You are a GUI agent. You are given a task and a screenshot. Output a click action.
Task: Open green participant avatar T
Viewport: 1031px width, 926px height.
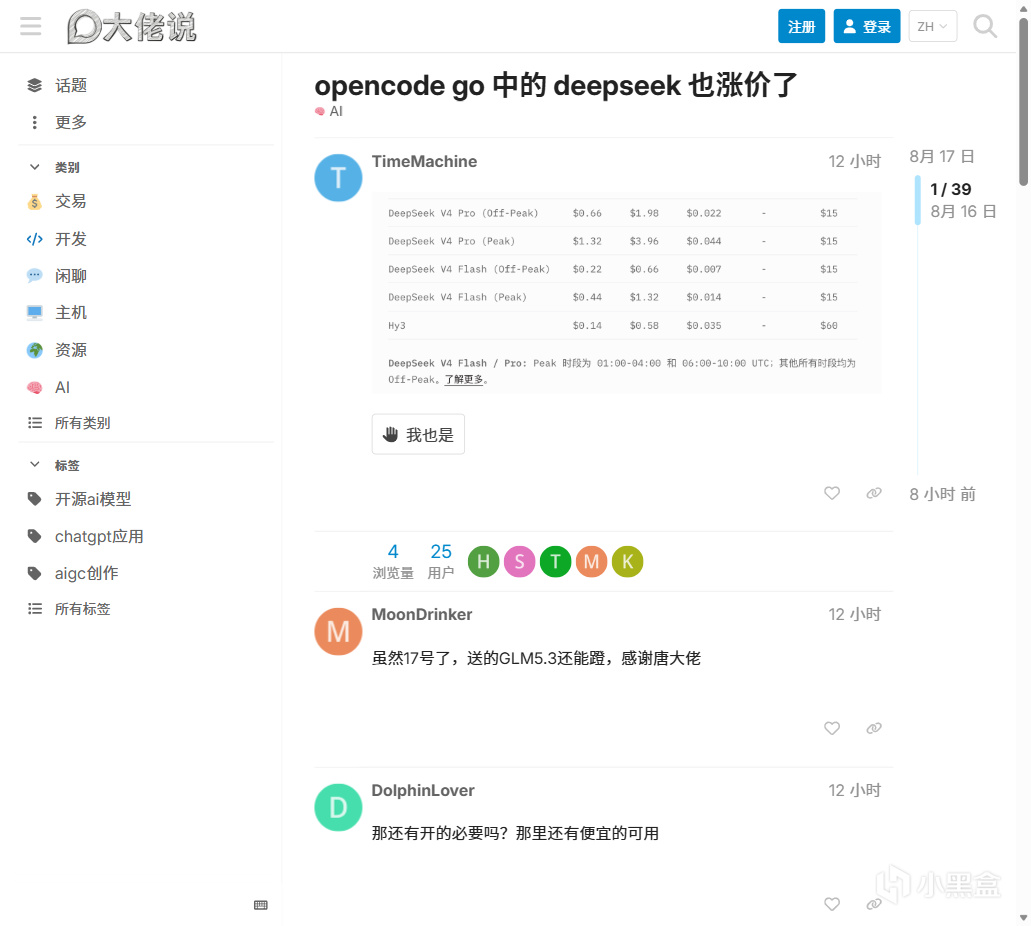556,562
